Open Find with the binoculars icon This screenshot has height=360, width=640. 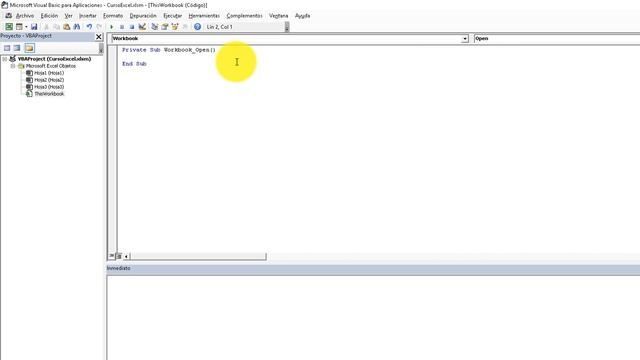pyautogui.click(x=77, y=27)
